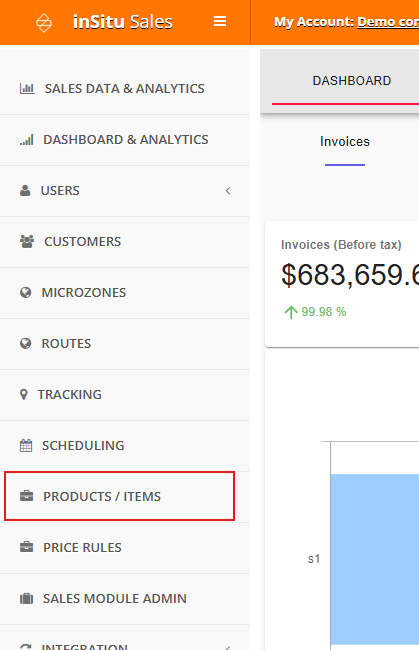Select the Invoices sub-tab
This screenshot has height=650, width=419.
click(x=345, y=142)
